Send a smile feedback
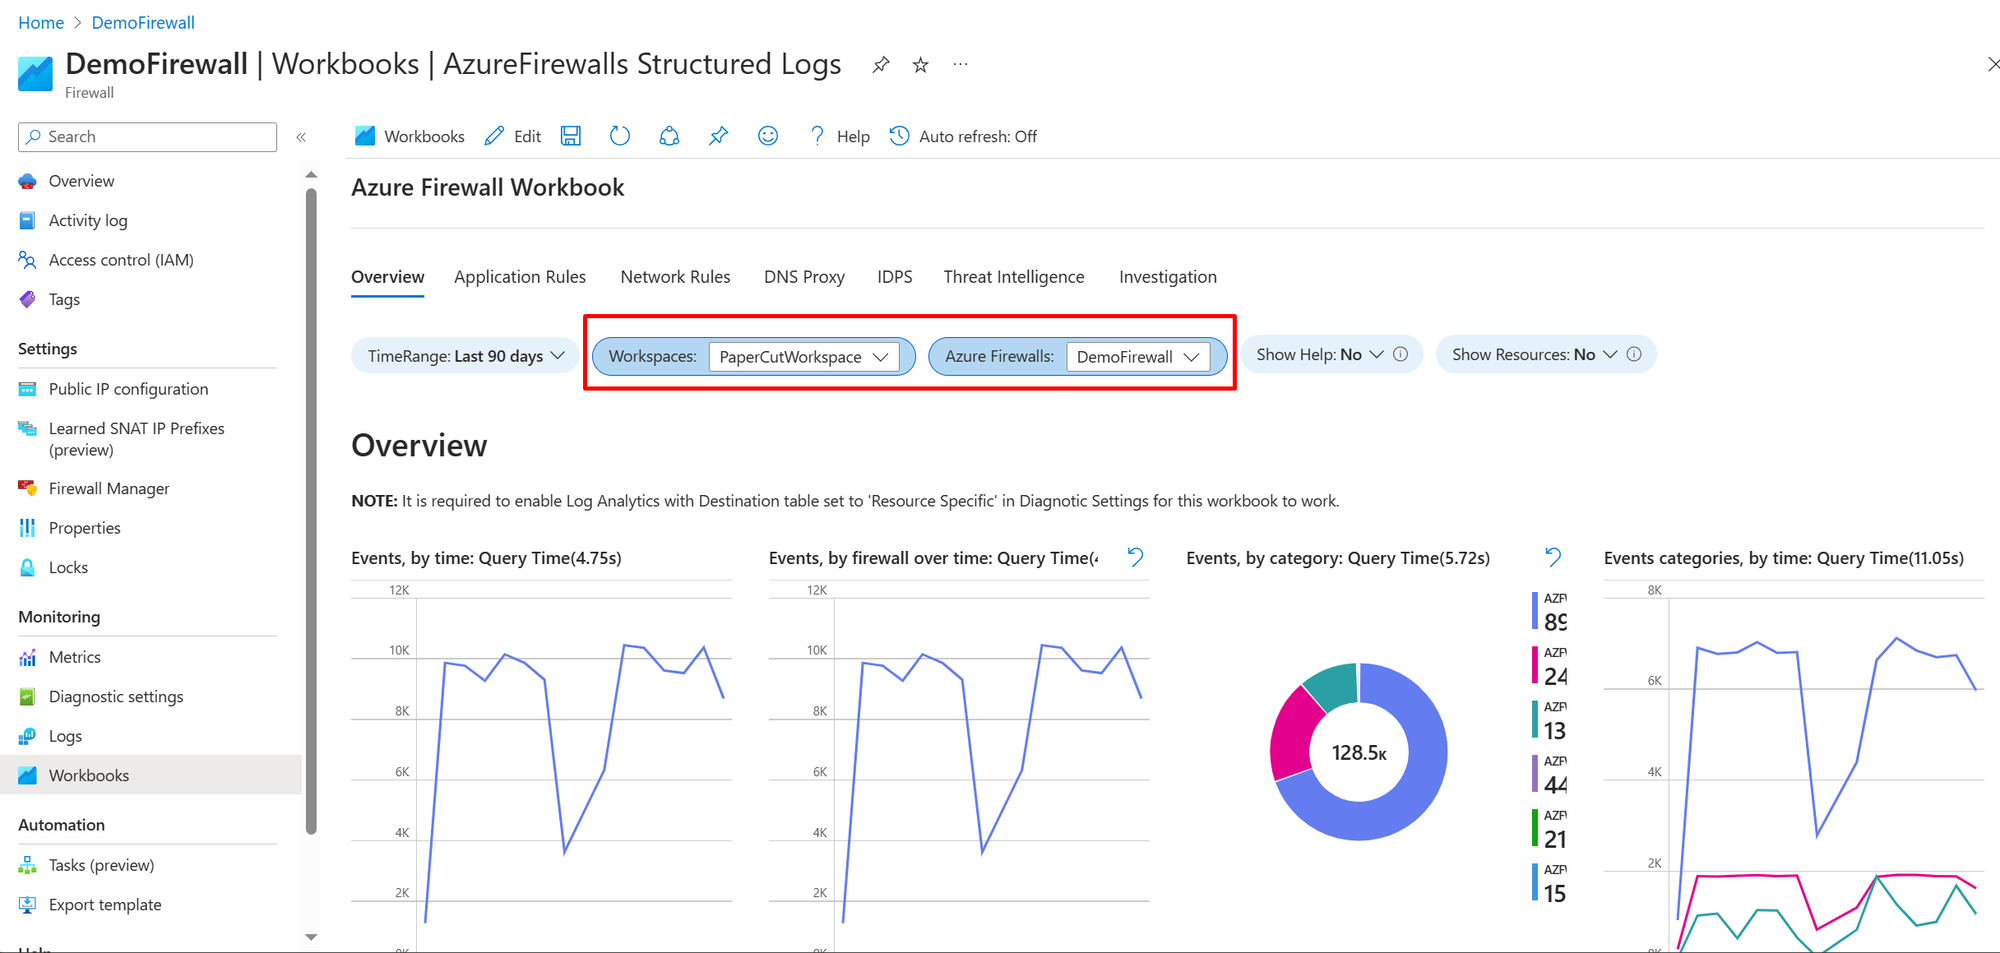Viewport: 2000px width, 953px height. [x=768, y=136]
